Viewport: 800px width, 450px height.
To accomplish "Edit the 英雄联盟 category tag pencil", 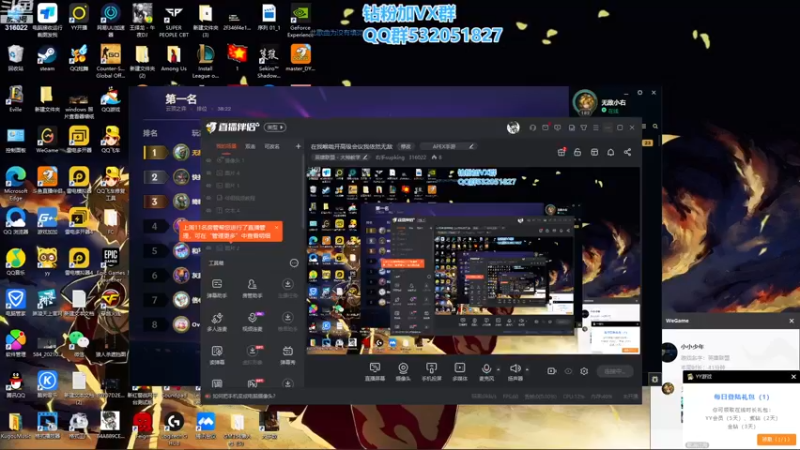I will 365,157.
